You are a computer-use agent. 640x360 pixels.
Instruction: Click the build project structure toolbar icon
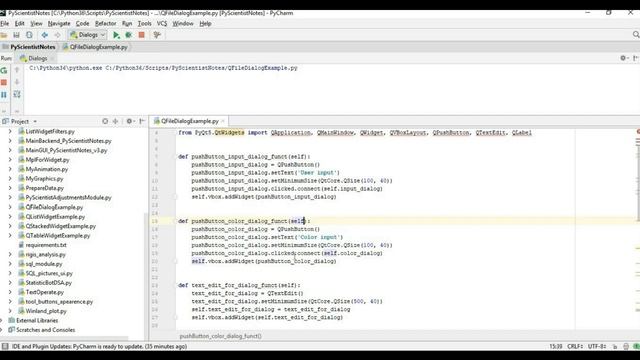pyautogui.click(x=157, y=35)
